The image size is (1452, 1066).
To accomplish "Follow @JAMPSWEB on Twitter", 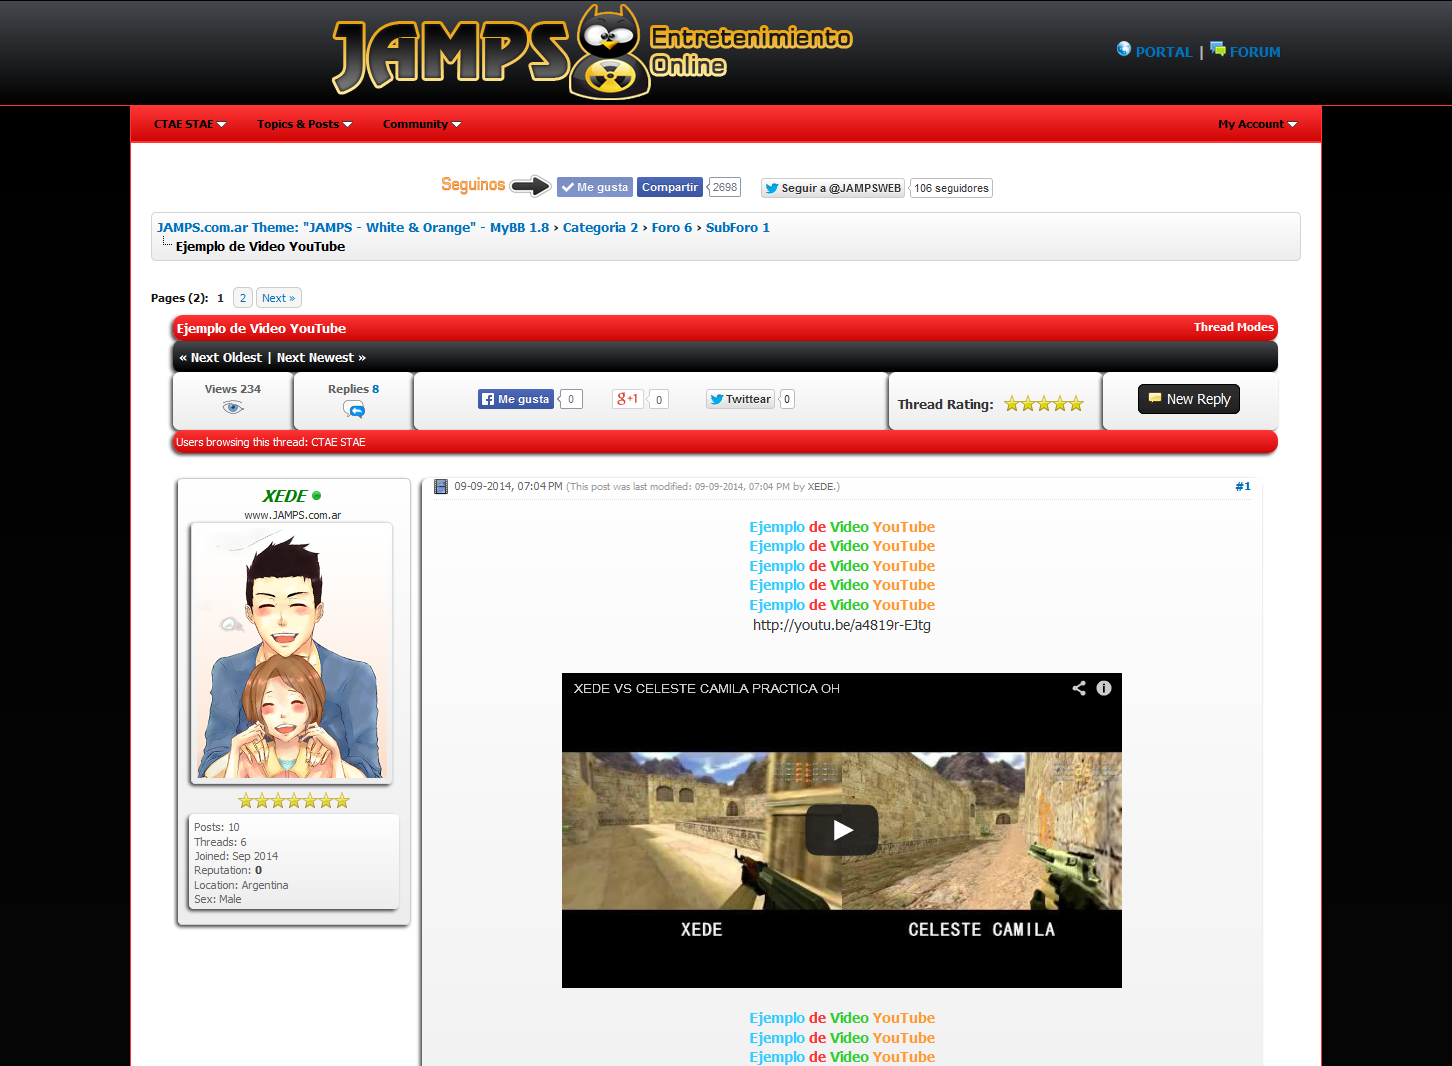I will (x=833, y=188).
